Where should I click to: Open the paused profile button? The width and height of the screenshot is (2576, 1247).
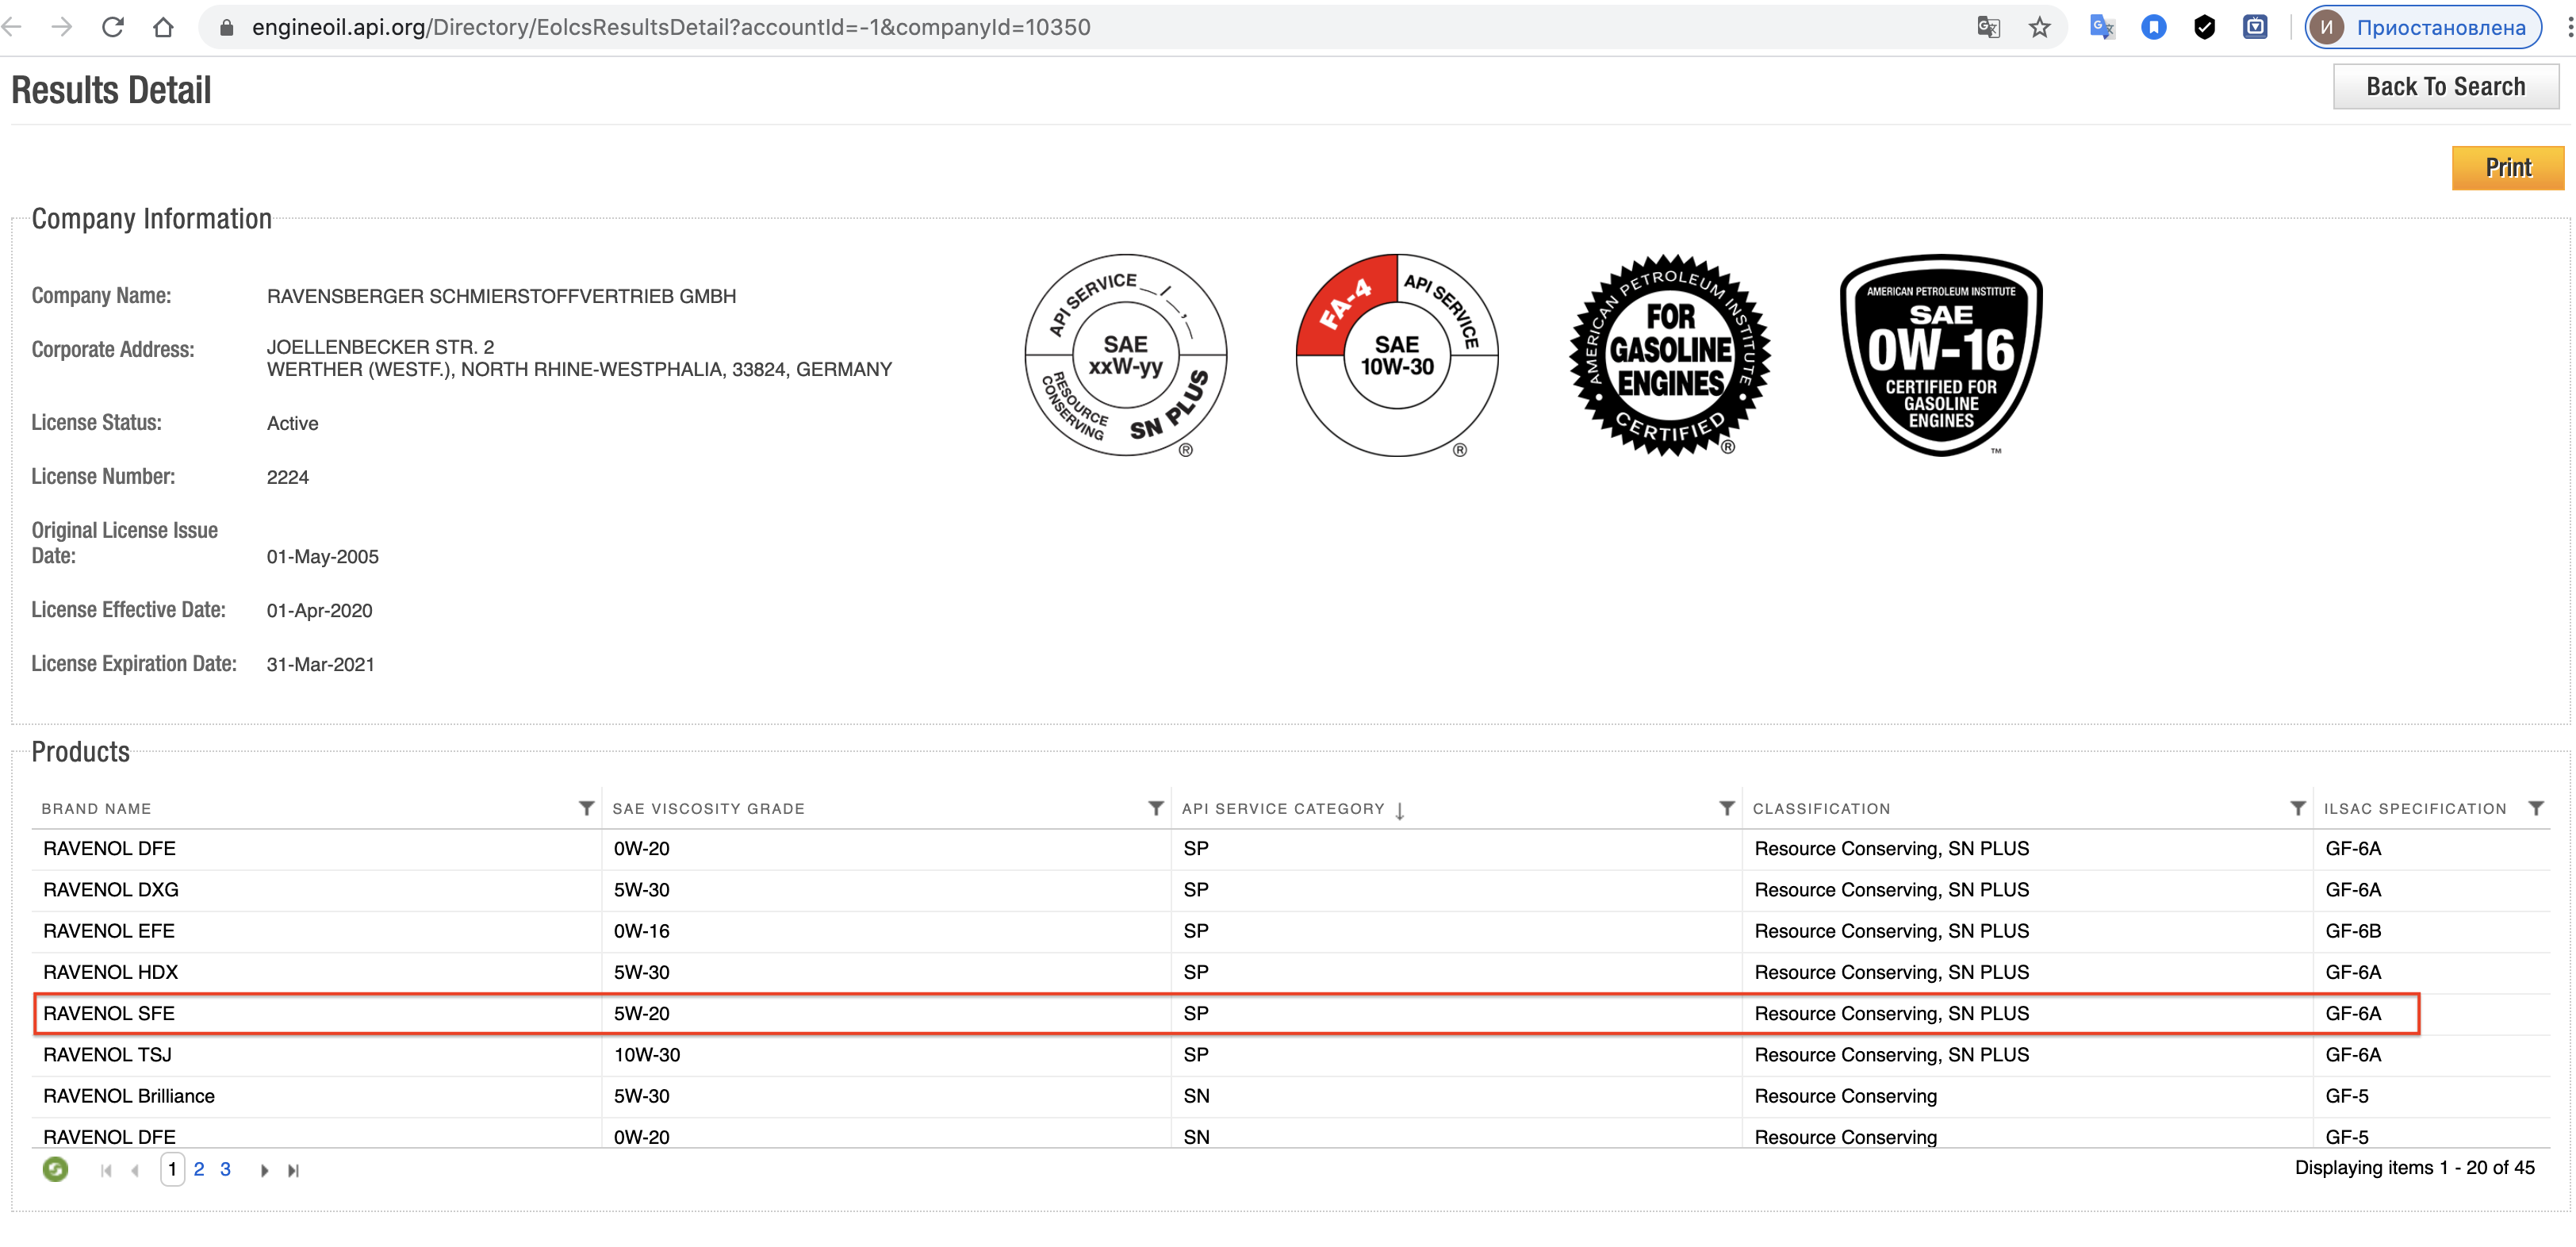click(x=2423, y=27)
